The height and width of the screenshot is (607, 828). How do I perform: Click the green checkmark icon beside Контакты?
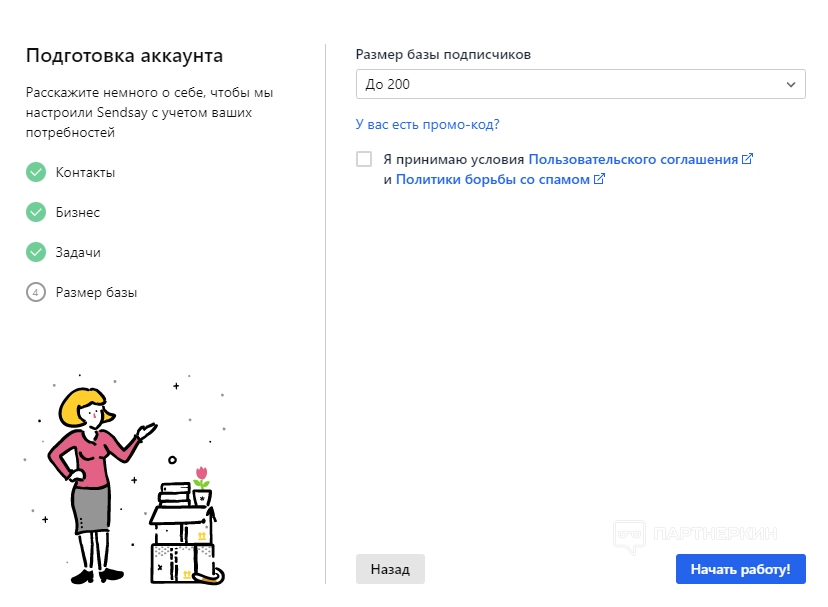pos(36,172)
